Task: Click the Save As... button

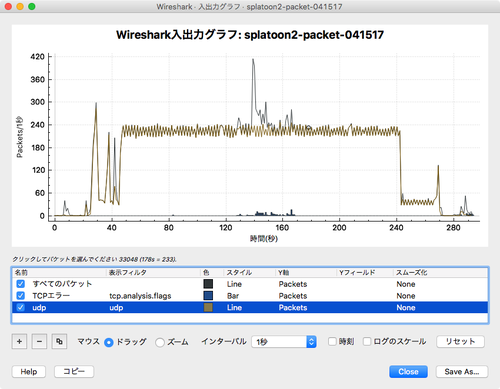Action: pos(462,372)
